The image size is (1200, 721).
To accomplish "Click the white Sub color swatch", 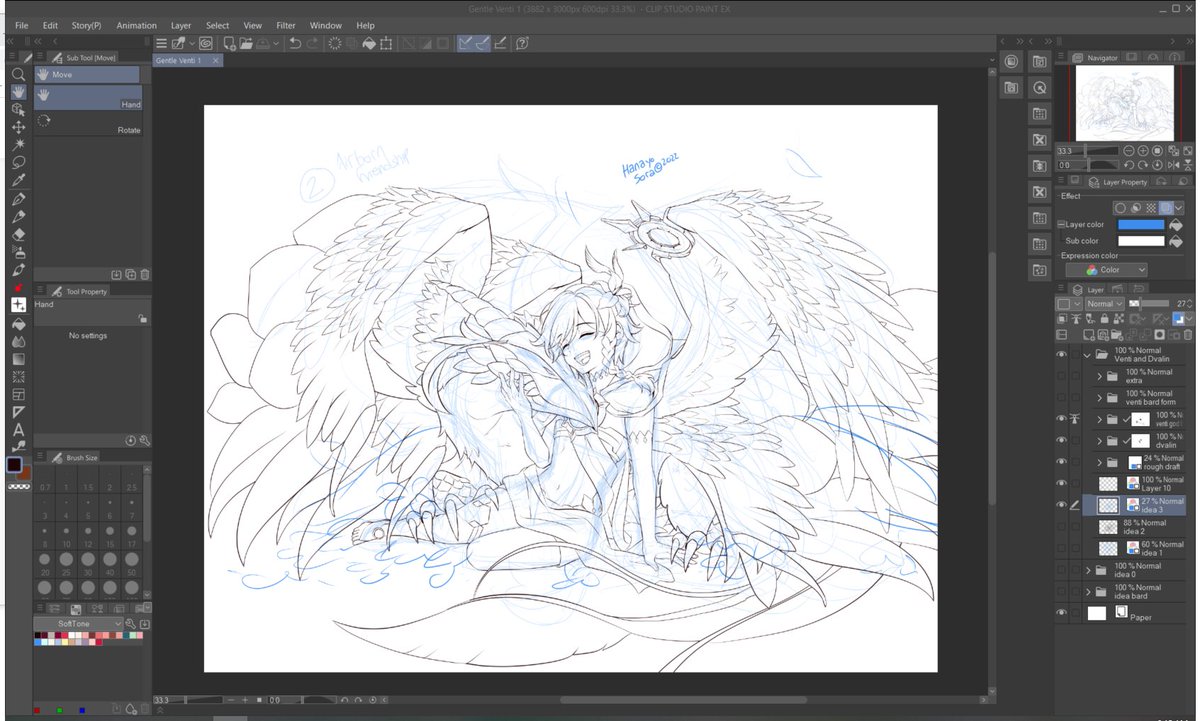I will [x=1140, y=241].
